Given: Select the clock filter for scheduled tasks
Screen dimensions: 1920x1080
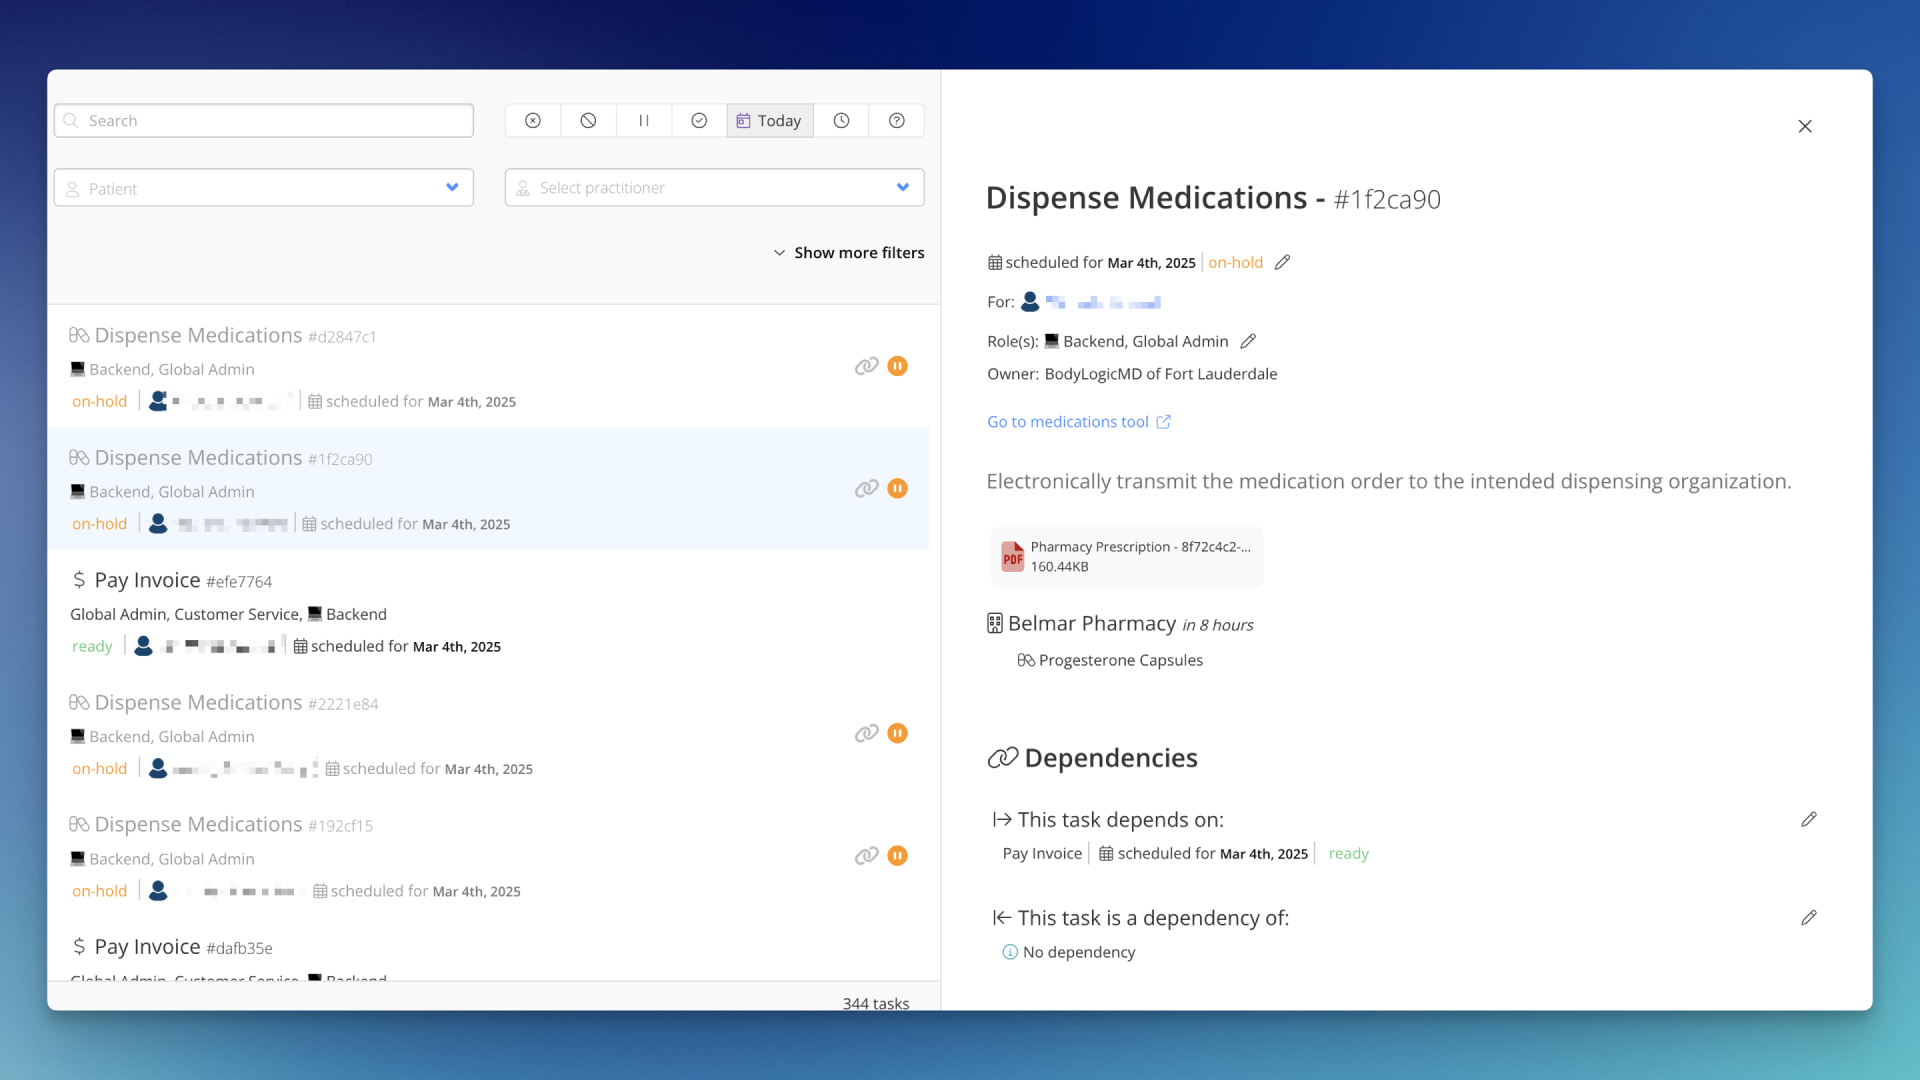Looking at the screenshot, I should 840,120.
